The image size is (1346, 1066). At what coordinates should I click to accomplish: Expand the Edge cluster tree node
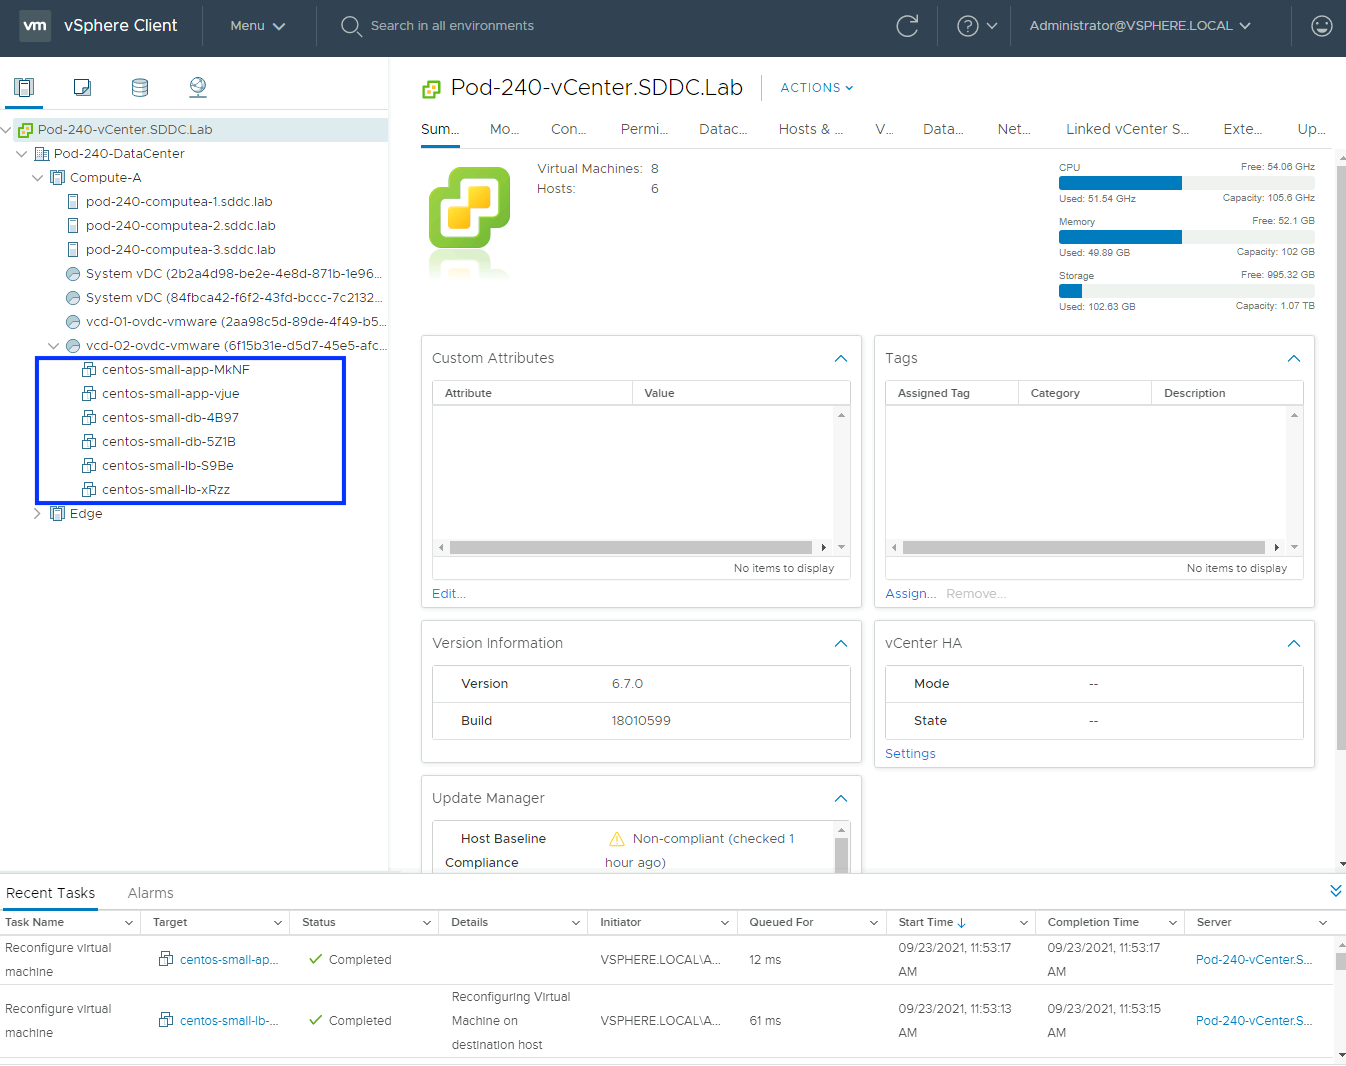coord(38,514)
